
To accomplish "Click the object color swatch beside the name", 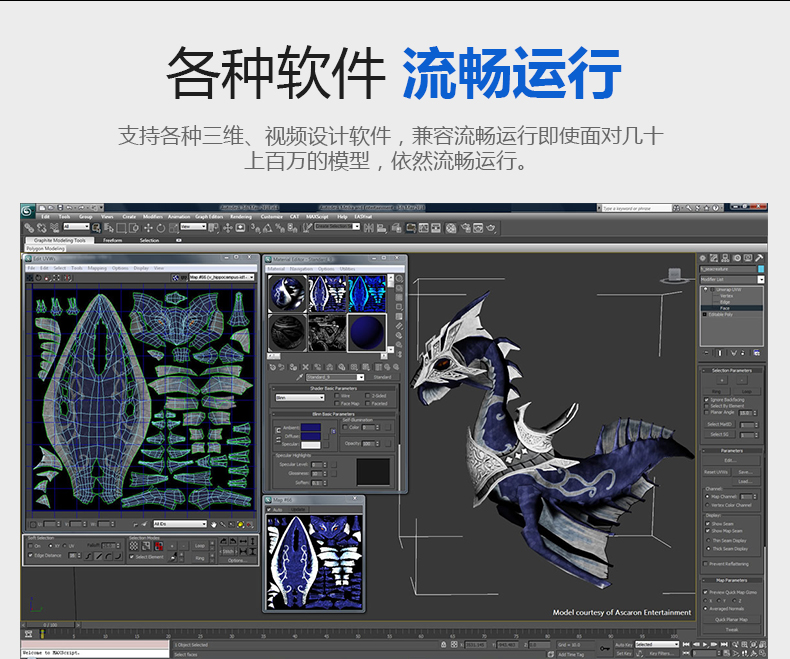I will (x=761, y=269).
